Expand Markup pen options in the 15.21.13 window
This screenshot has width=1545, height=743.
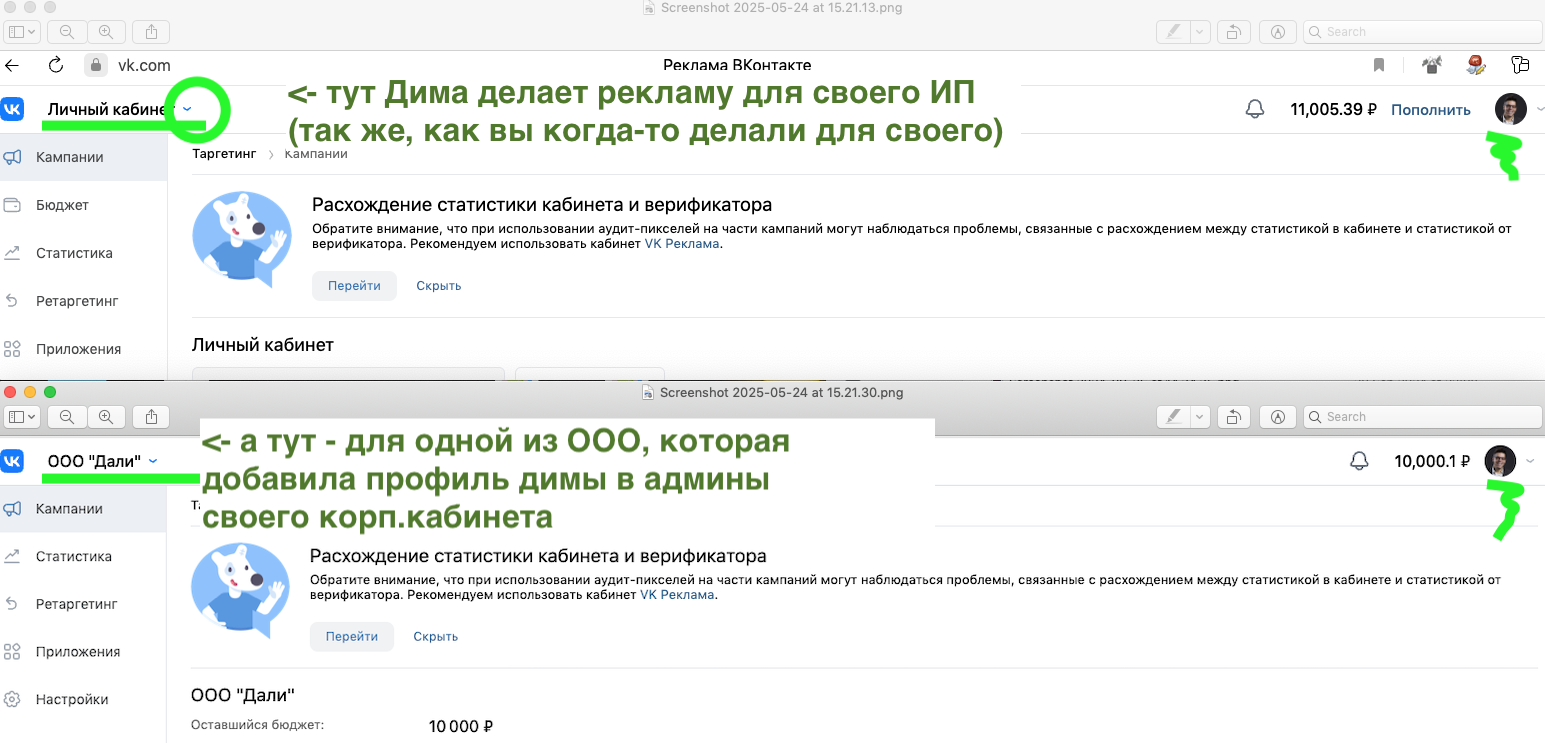point(1200,32)
